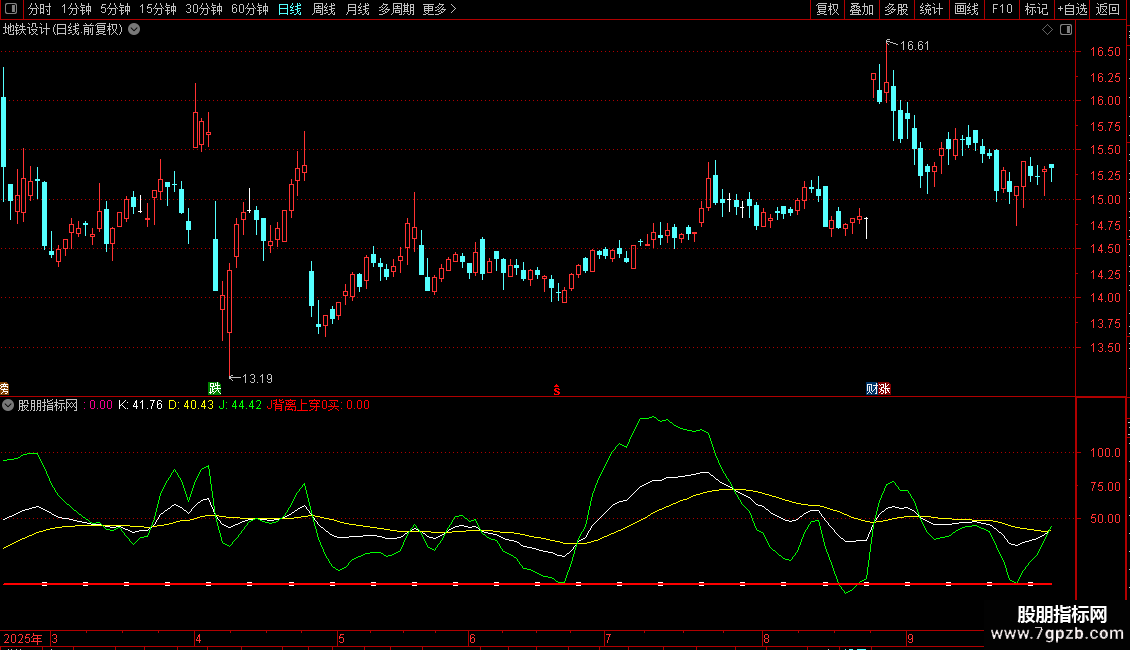
Task: Switch to the 周线 weekly tab
Action: tap(324, 9)
